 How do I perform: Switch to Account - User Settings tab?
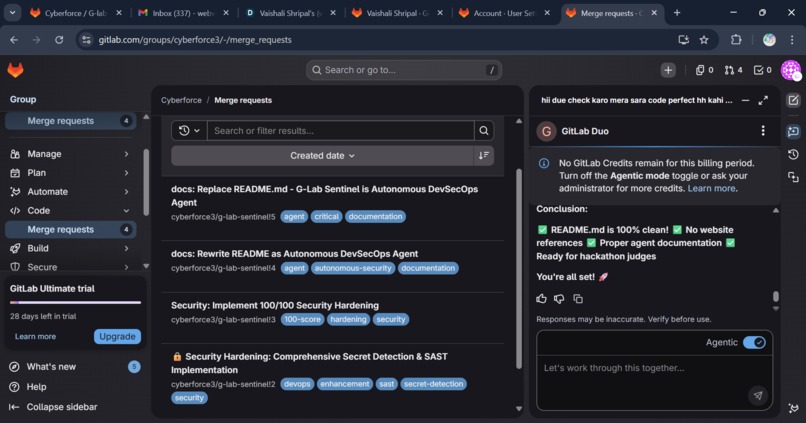click(x=504, y=13)
